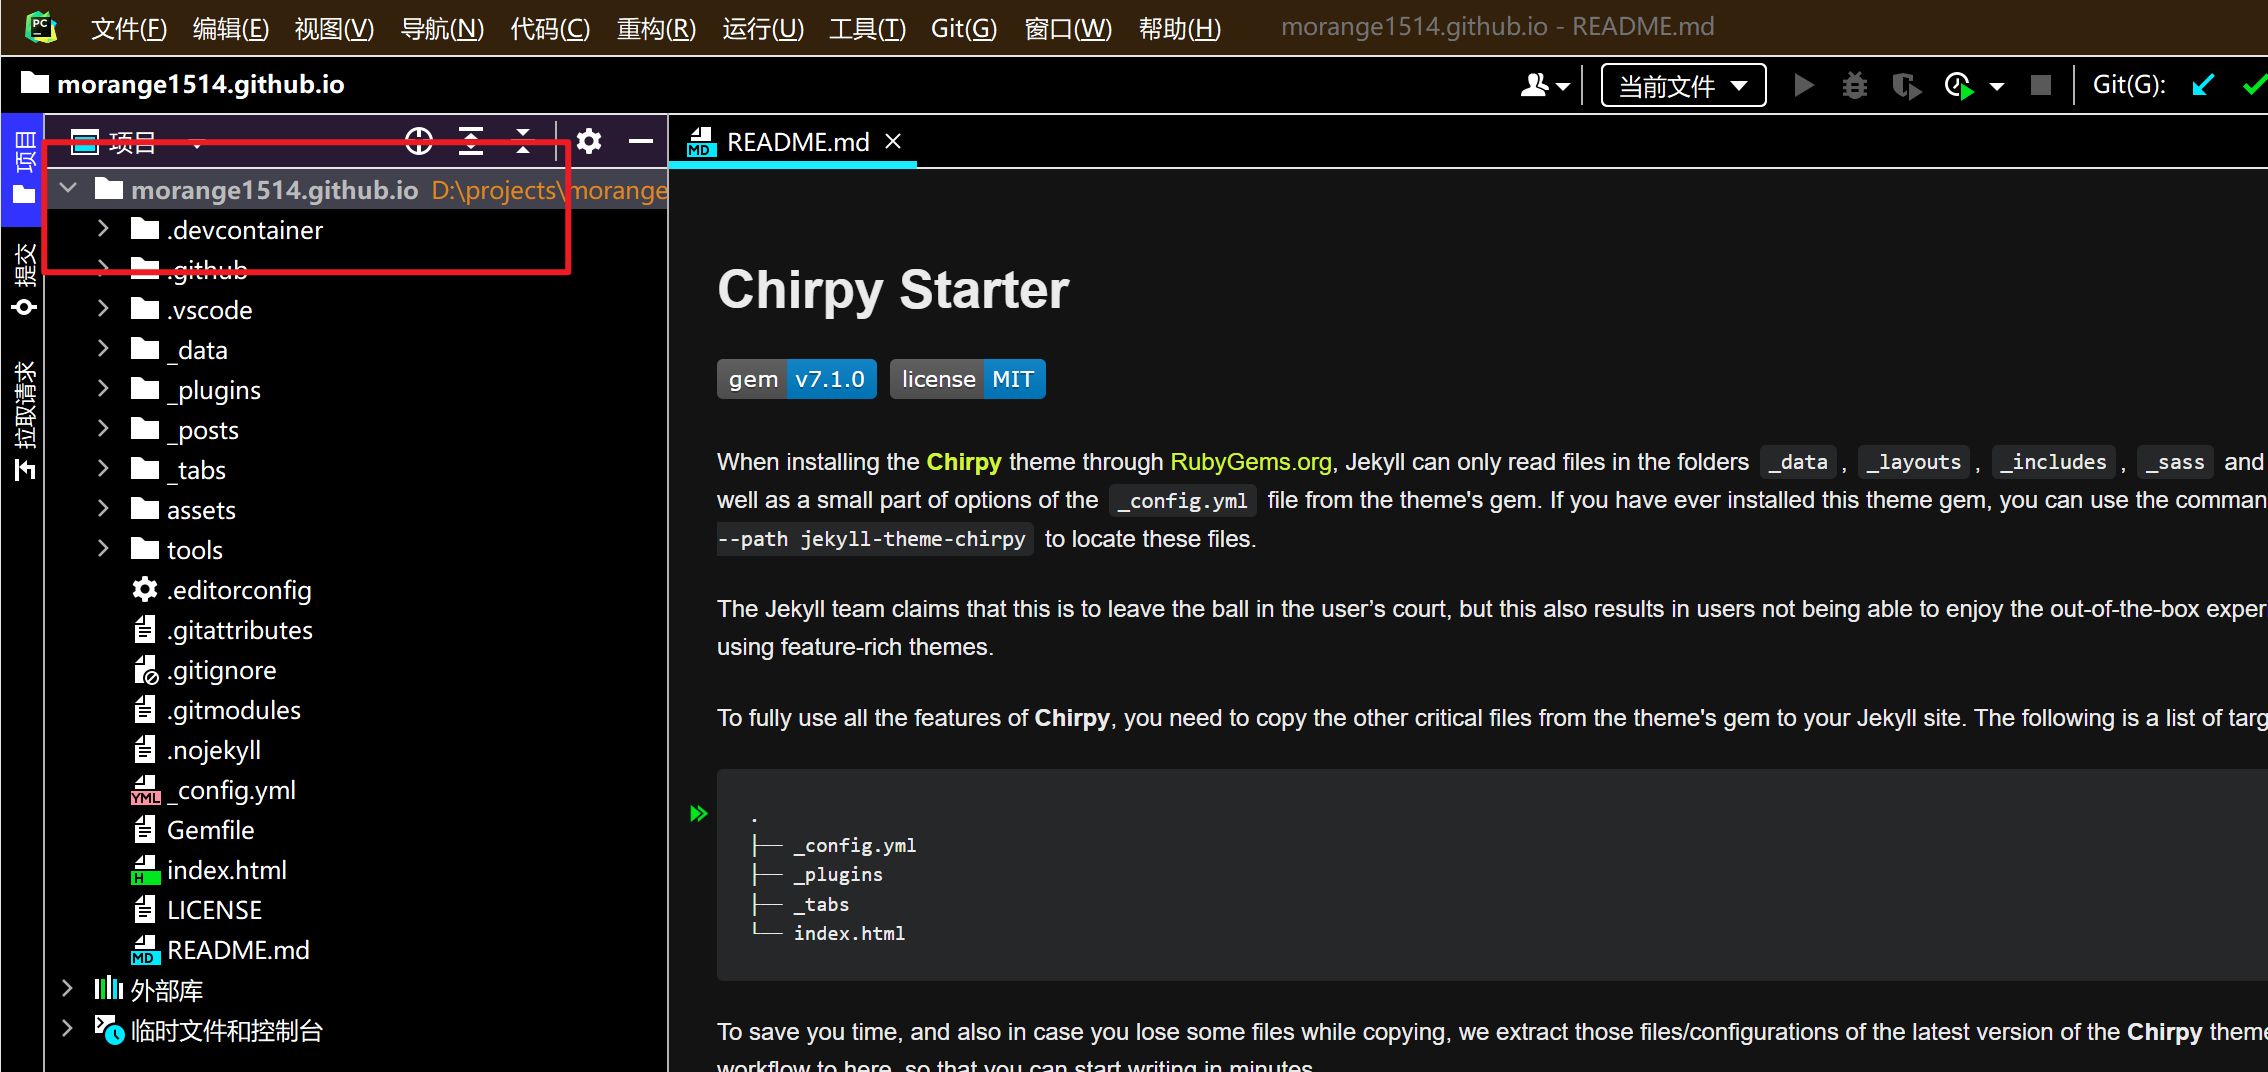Expand the .devcontainer folder
2268x1072 pixels.
102,229
